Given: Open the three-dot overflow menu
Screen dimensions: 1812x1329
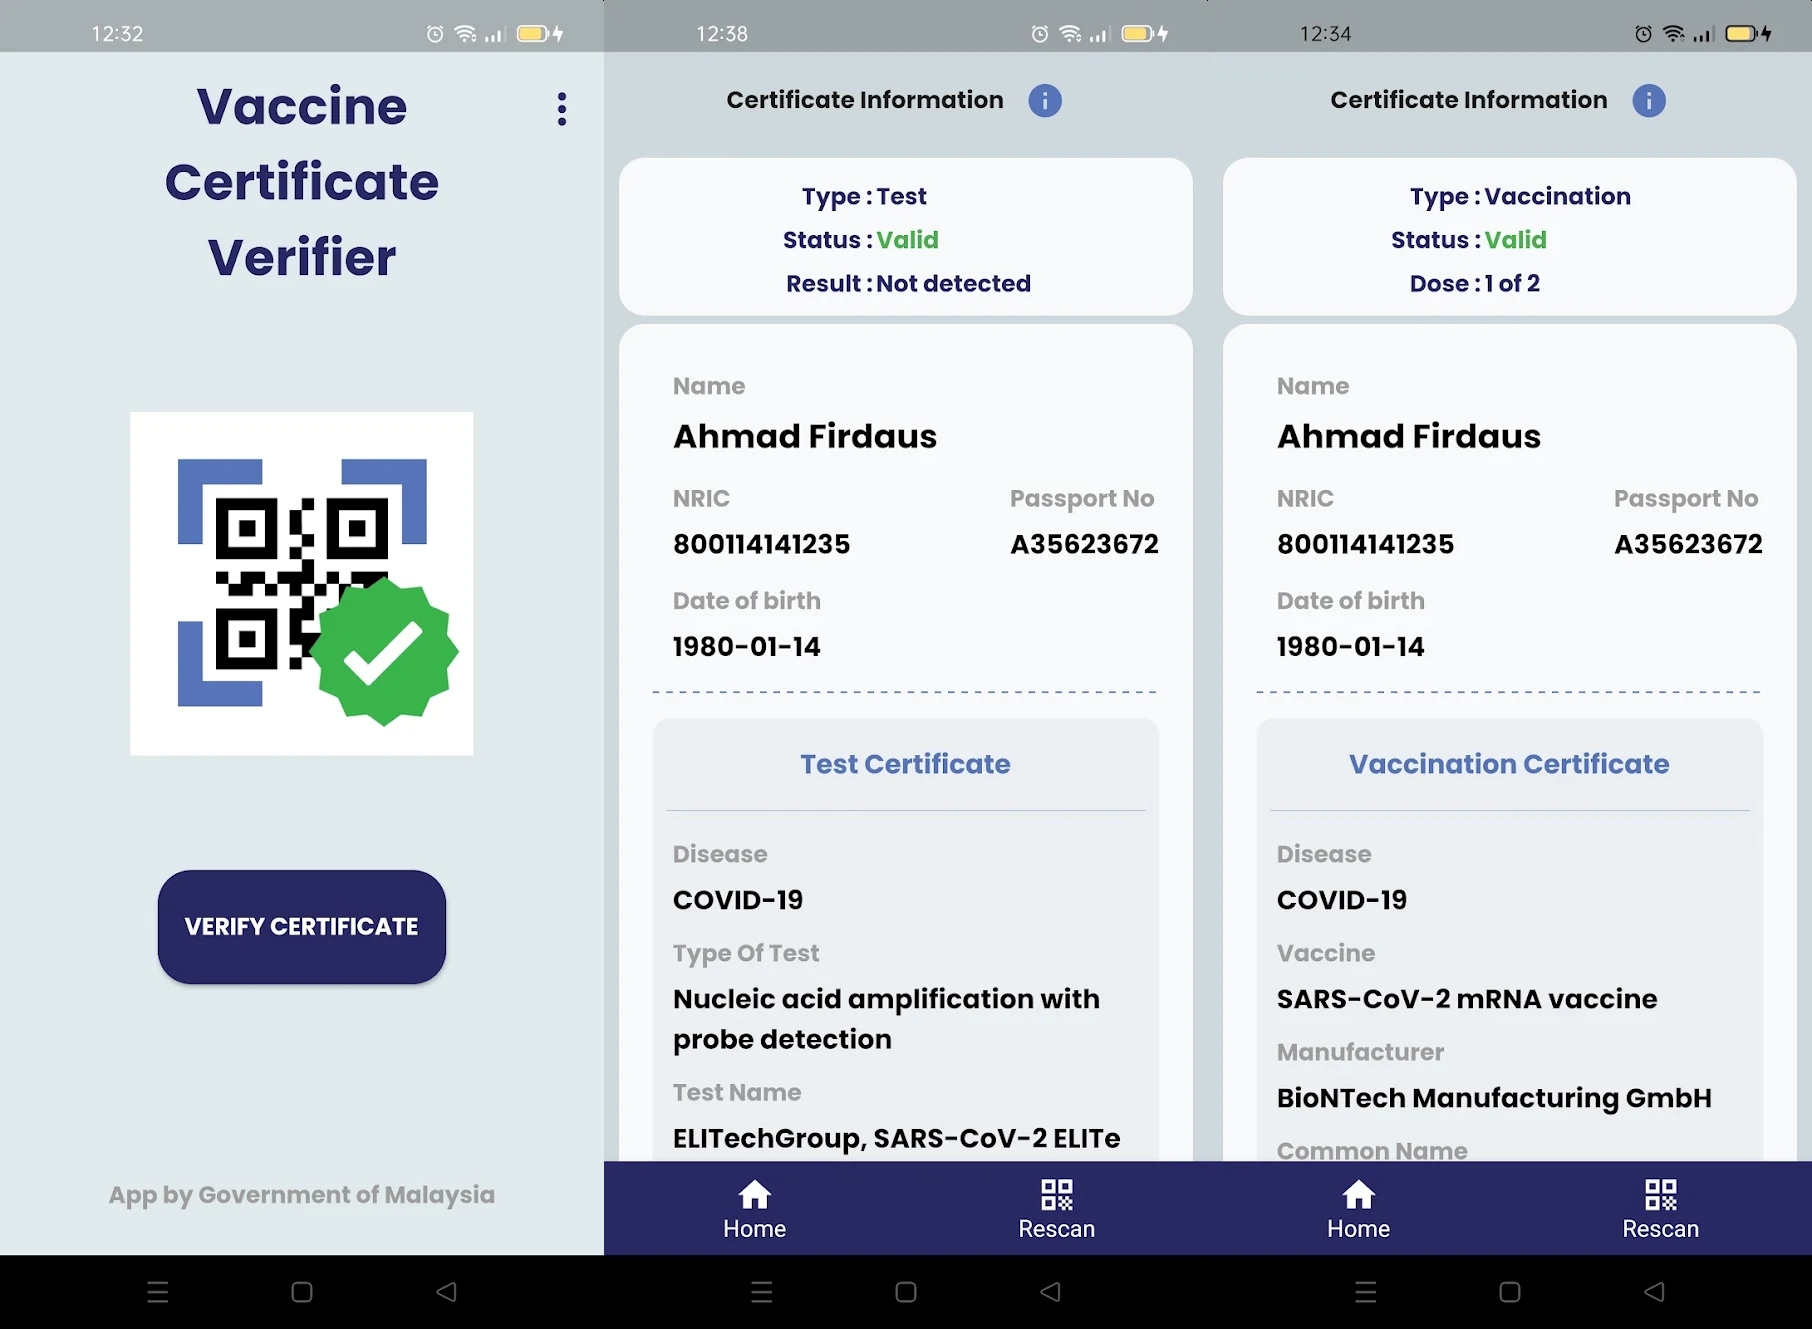Looking at the screenshot, I should [x=561, y=109].
